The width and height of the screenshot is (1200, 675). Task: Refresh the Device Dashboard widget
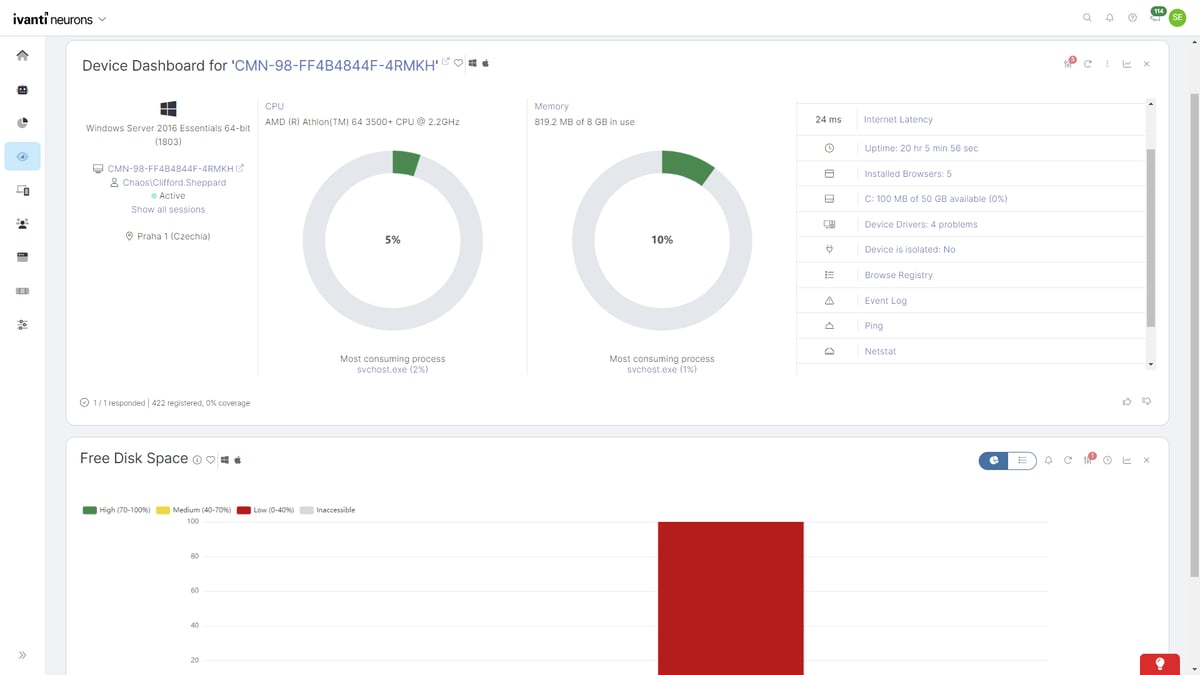1087,63
